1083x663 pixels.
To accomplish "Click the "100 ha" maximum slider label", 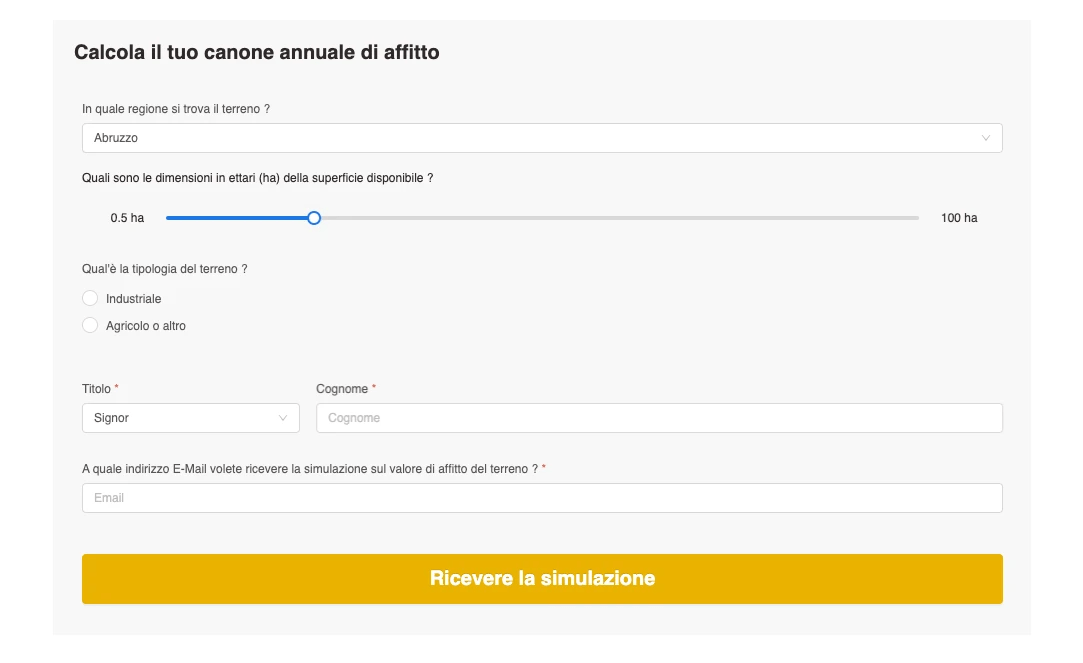I will pos(959,218).
